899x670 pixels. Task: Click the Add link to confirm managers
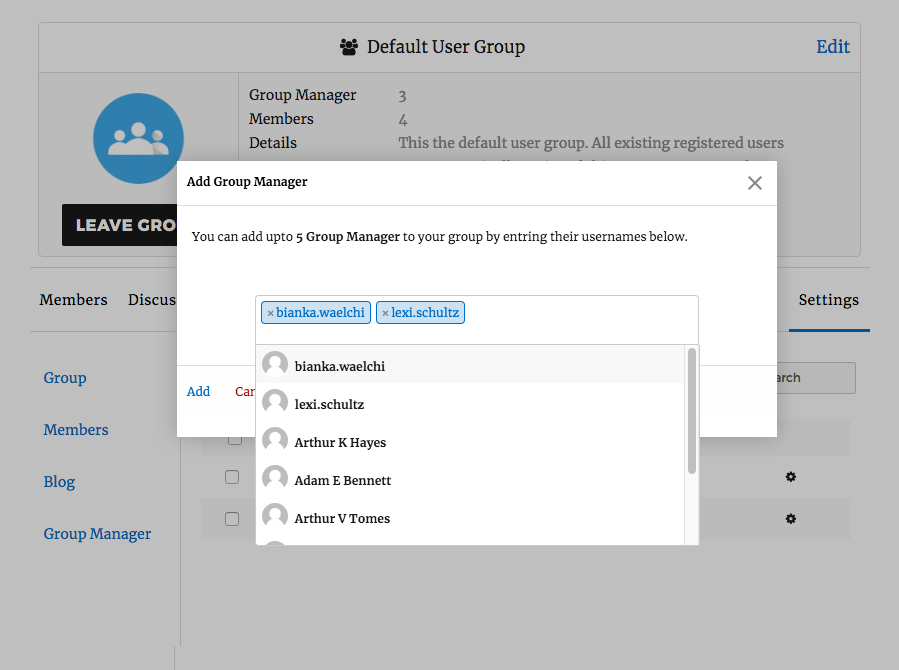point(198,391)
